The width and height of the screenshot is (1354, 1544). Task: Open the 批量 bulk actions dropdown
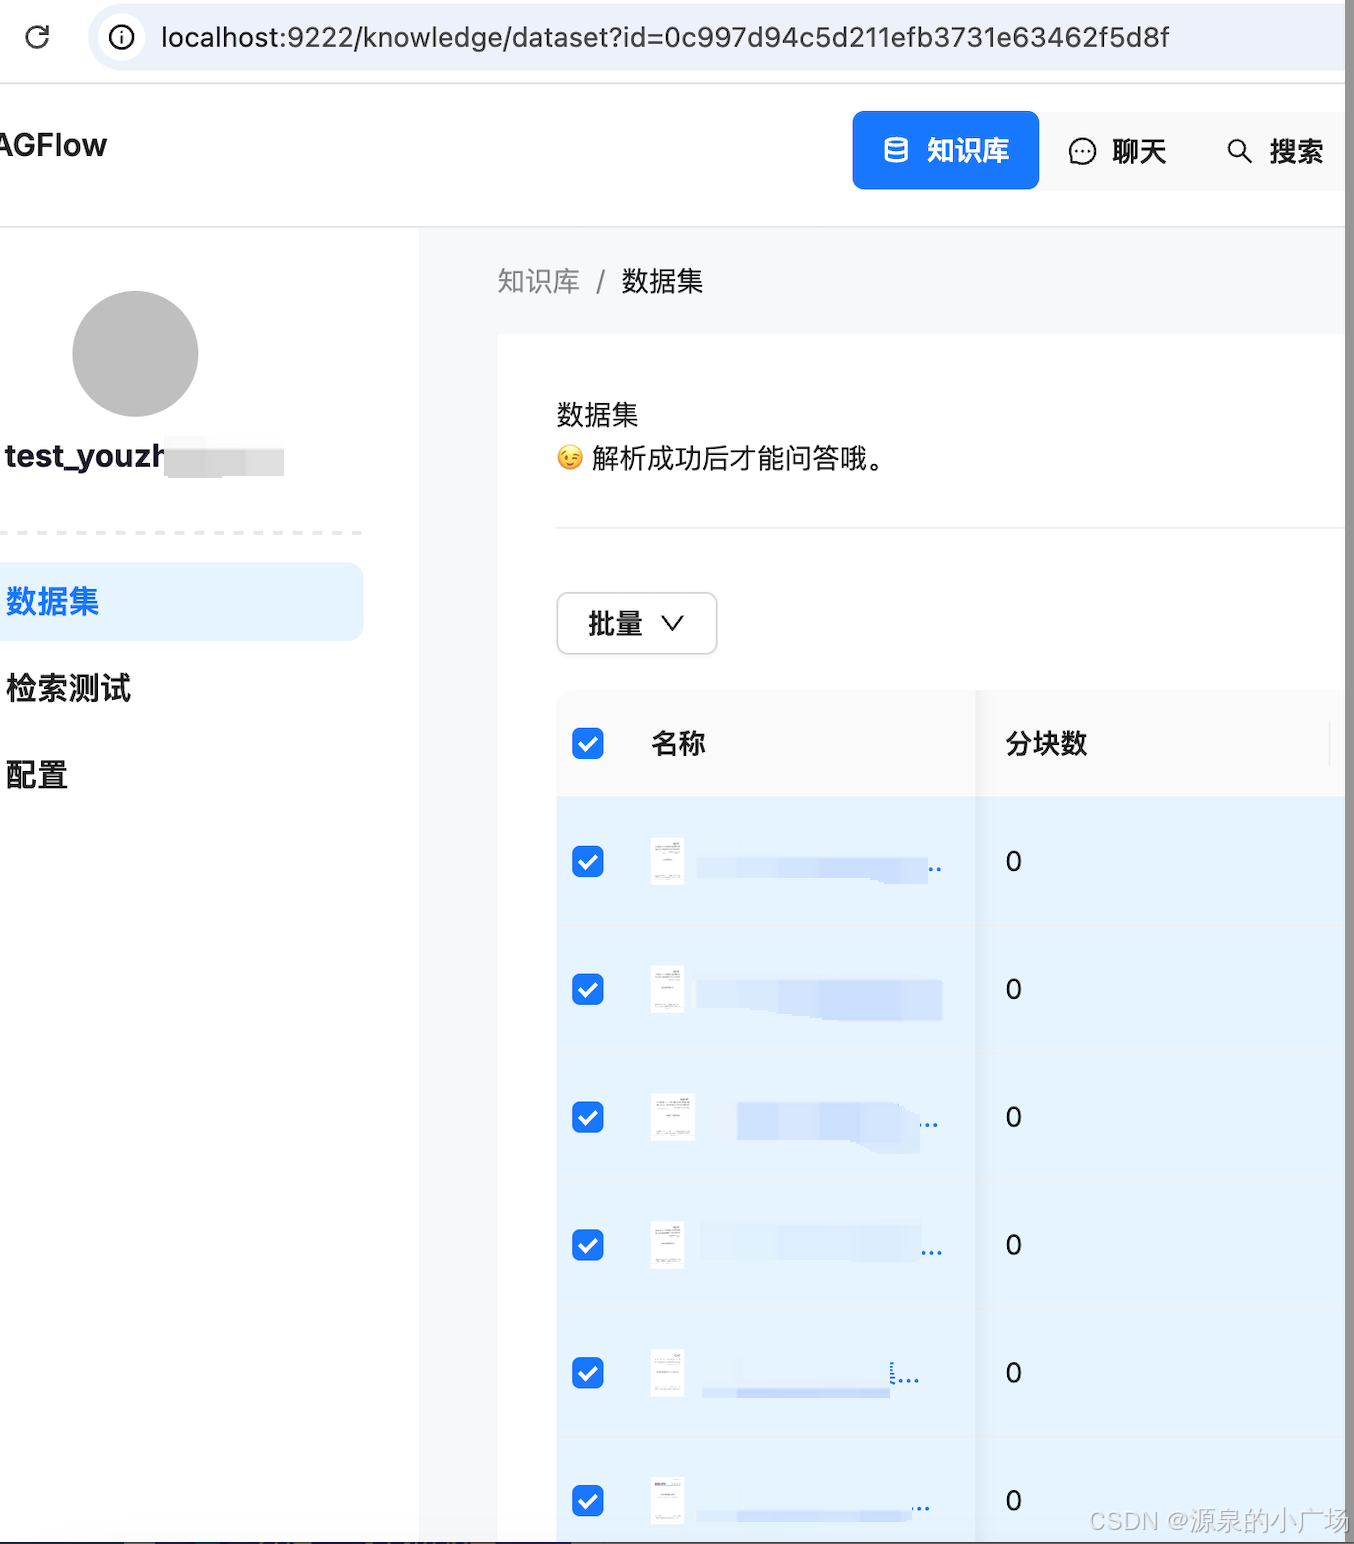pyautogui.click(x=636, y=623)
